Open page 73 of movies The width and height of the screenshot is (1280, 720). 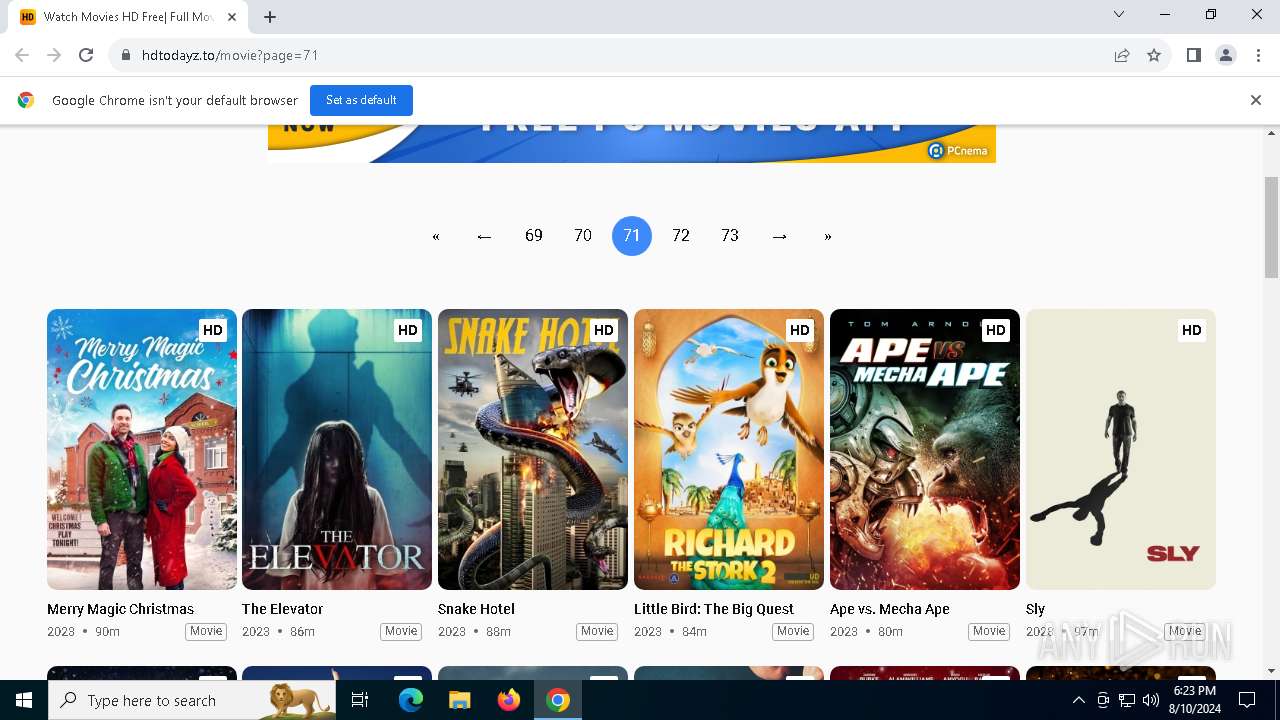(x=730, y=236)
